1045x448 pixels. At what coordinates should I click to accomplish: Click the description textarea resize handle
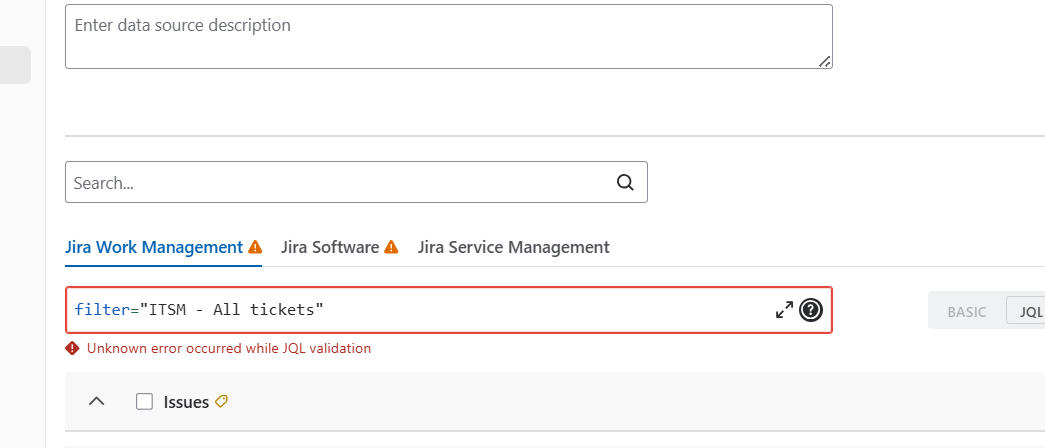(824, 61)
